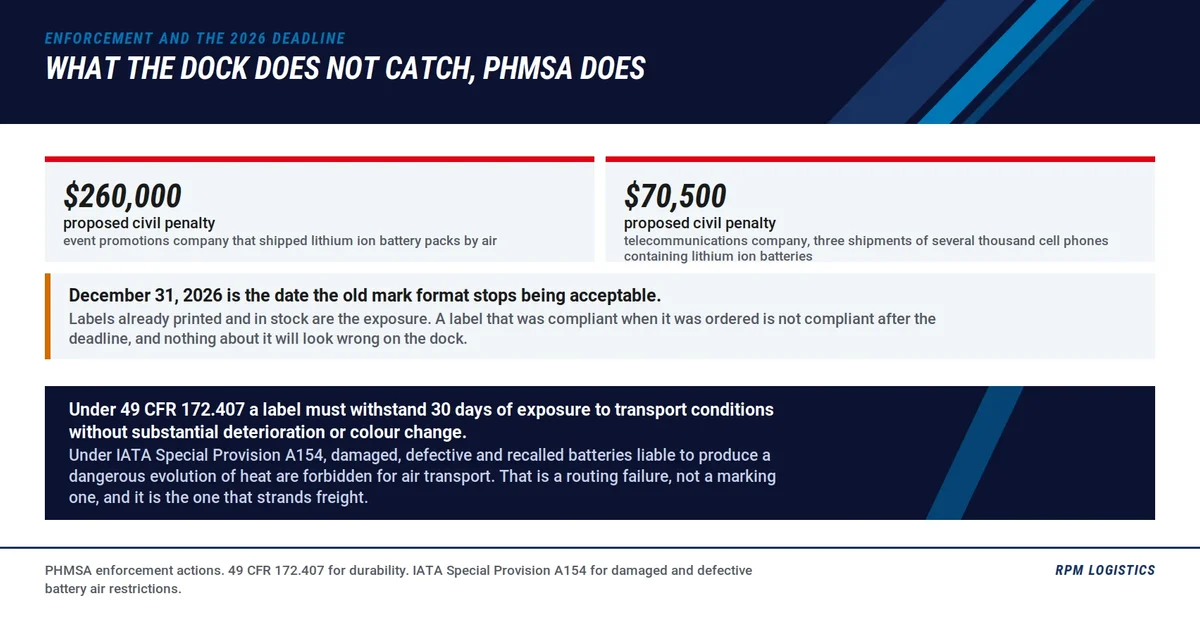Select the telecommunications company description text

pos(866,248)
